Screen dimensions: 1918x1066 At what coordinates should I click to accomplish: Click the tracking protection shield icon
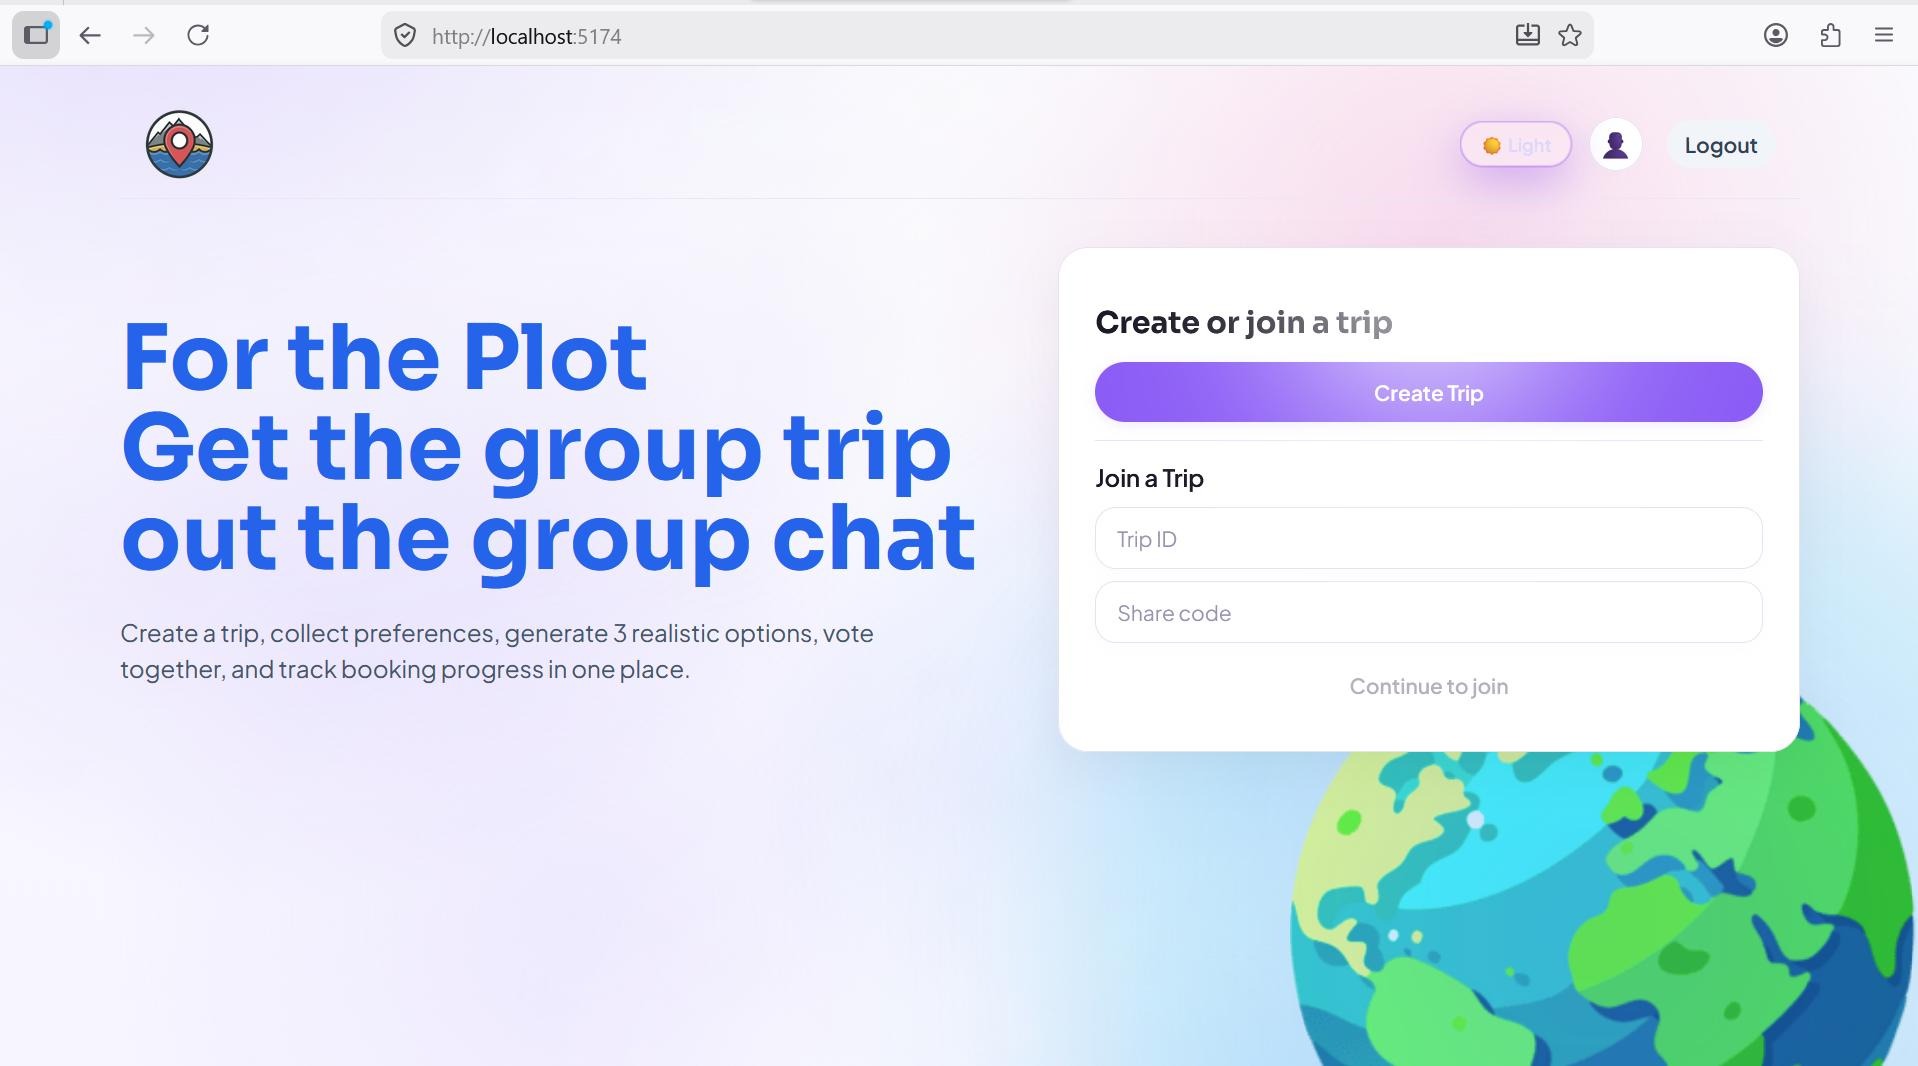coord(404,36)
